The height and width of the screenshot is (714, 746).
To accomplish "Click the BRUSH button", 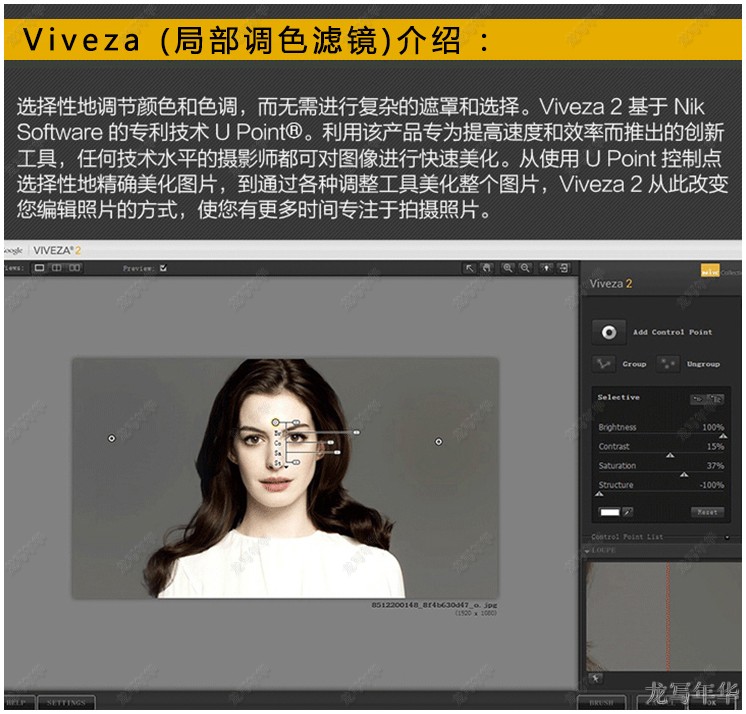I will tap(601, 703).
